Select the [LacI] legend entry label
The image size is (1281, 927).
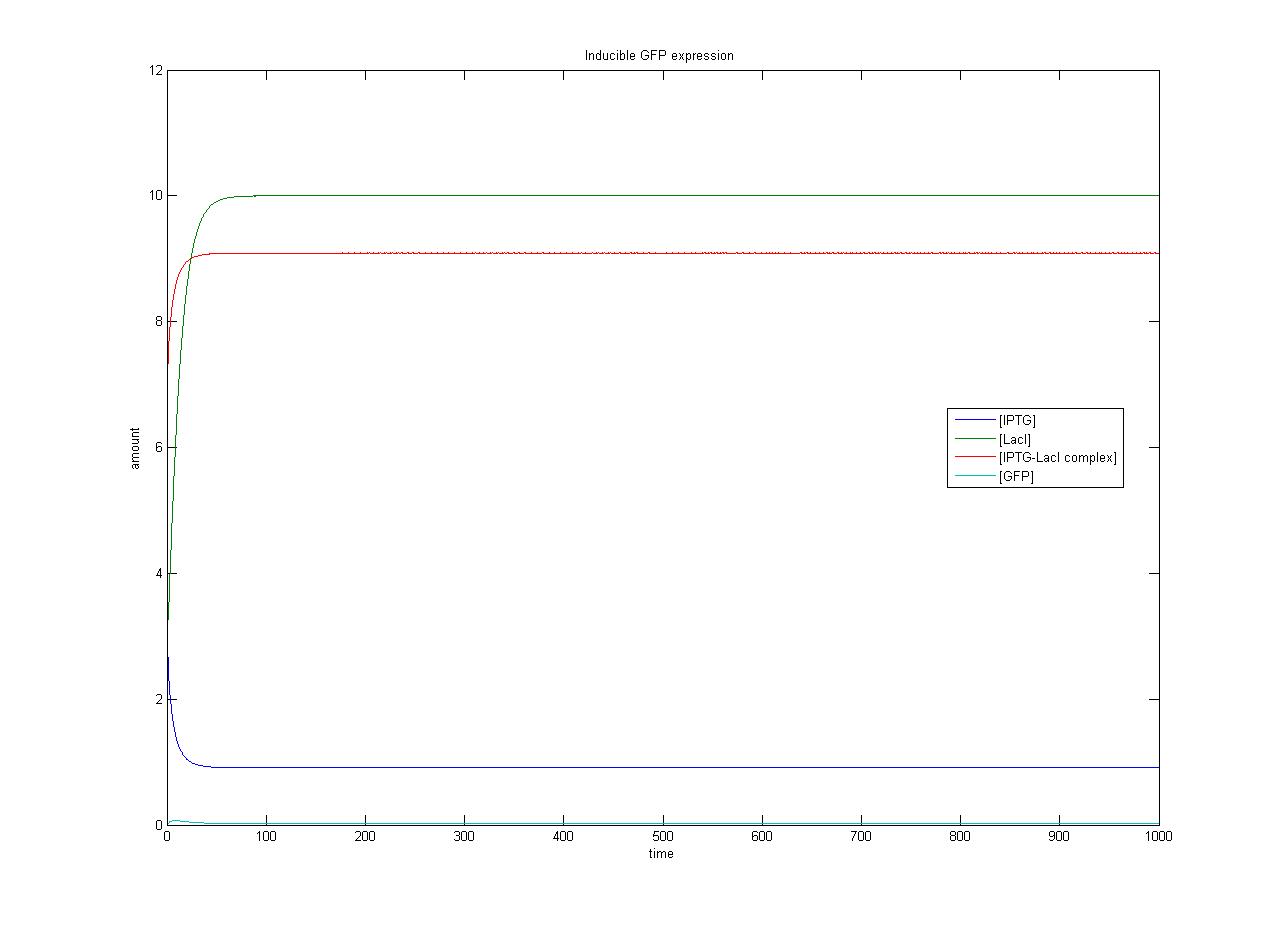click(x=1014, y=439)
